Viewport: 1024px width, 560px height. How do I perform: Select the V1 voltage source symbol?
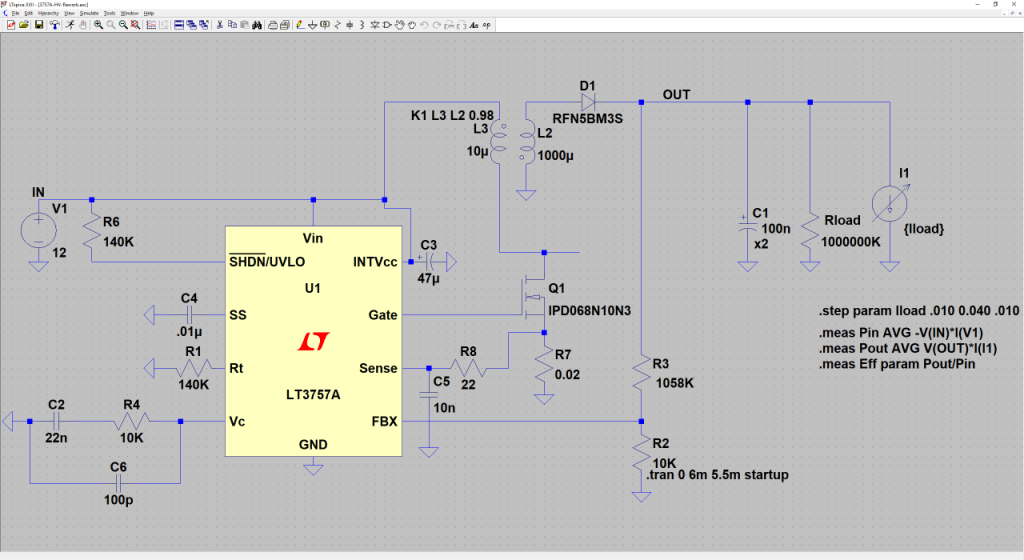click(39, 230)
